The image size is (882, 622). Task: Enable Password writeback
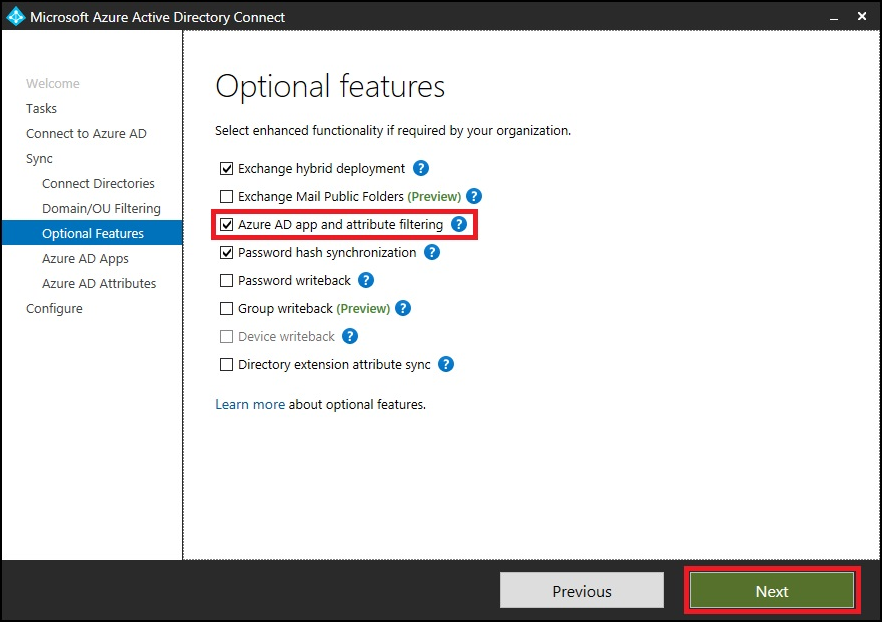point(226,280)
